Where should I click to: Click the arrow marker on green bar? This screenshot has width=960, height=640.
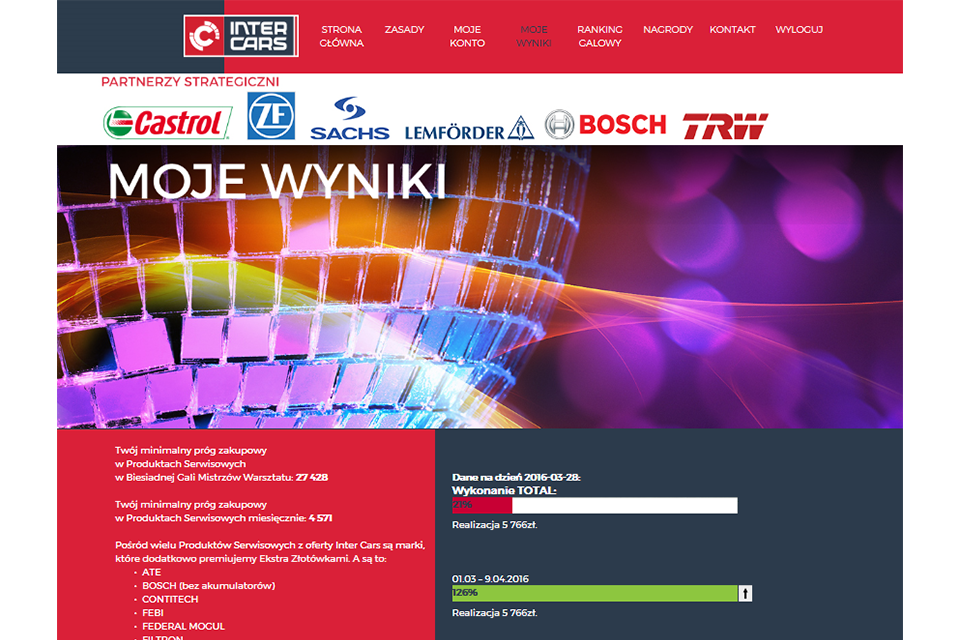point(745,593)
